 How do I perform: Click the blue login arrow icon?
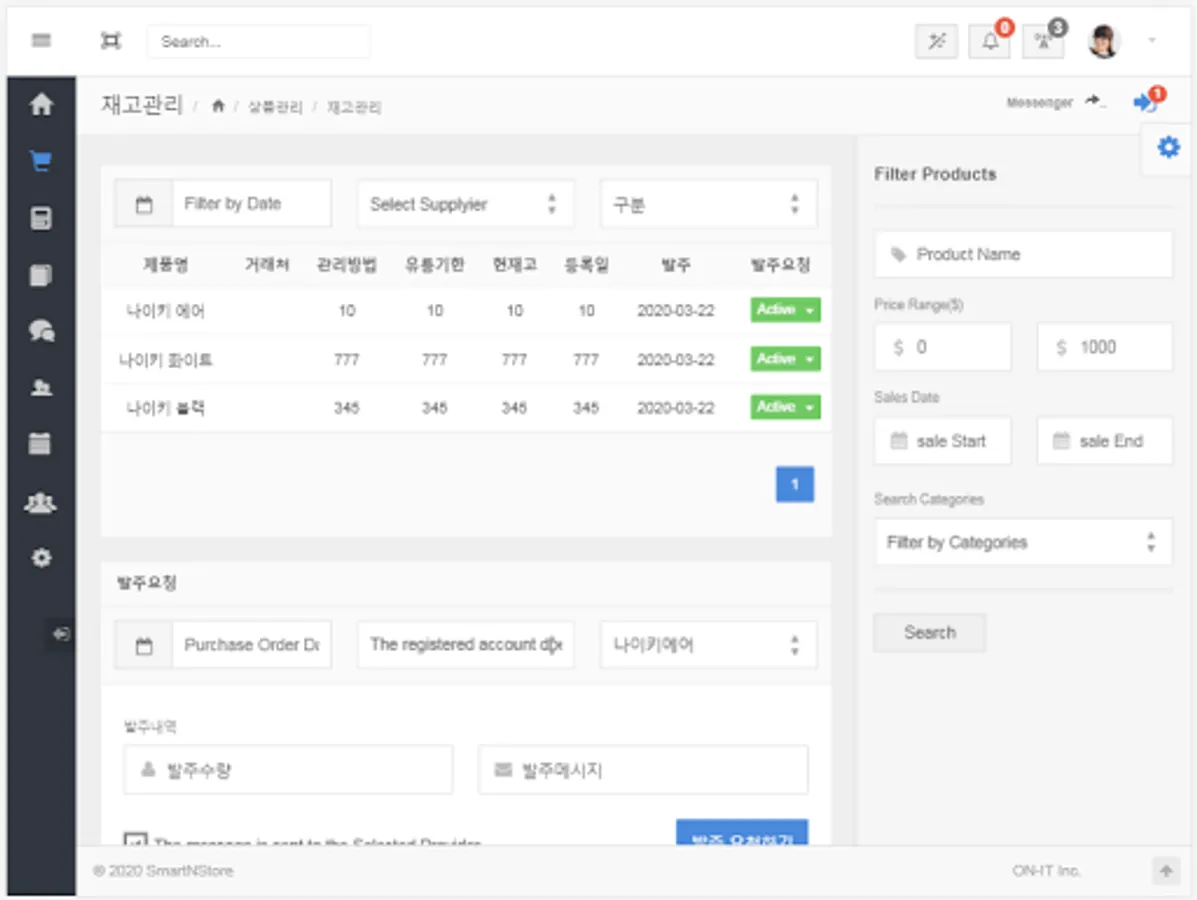[1145, 102]
